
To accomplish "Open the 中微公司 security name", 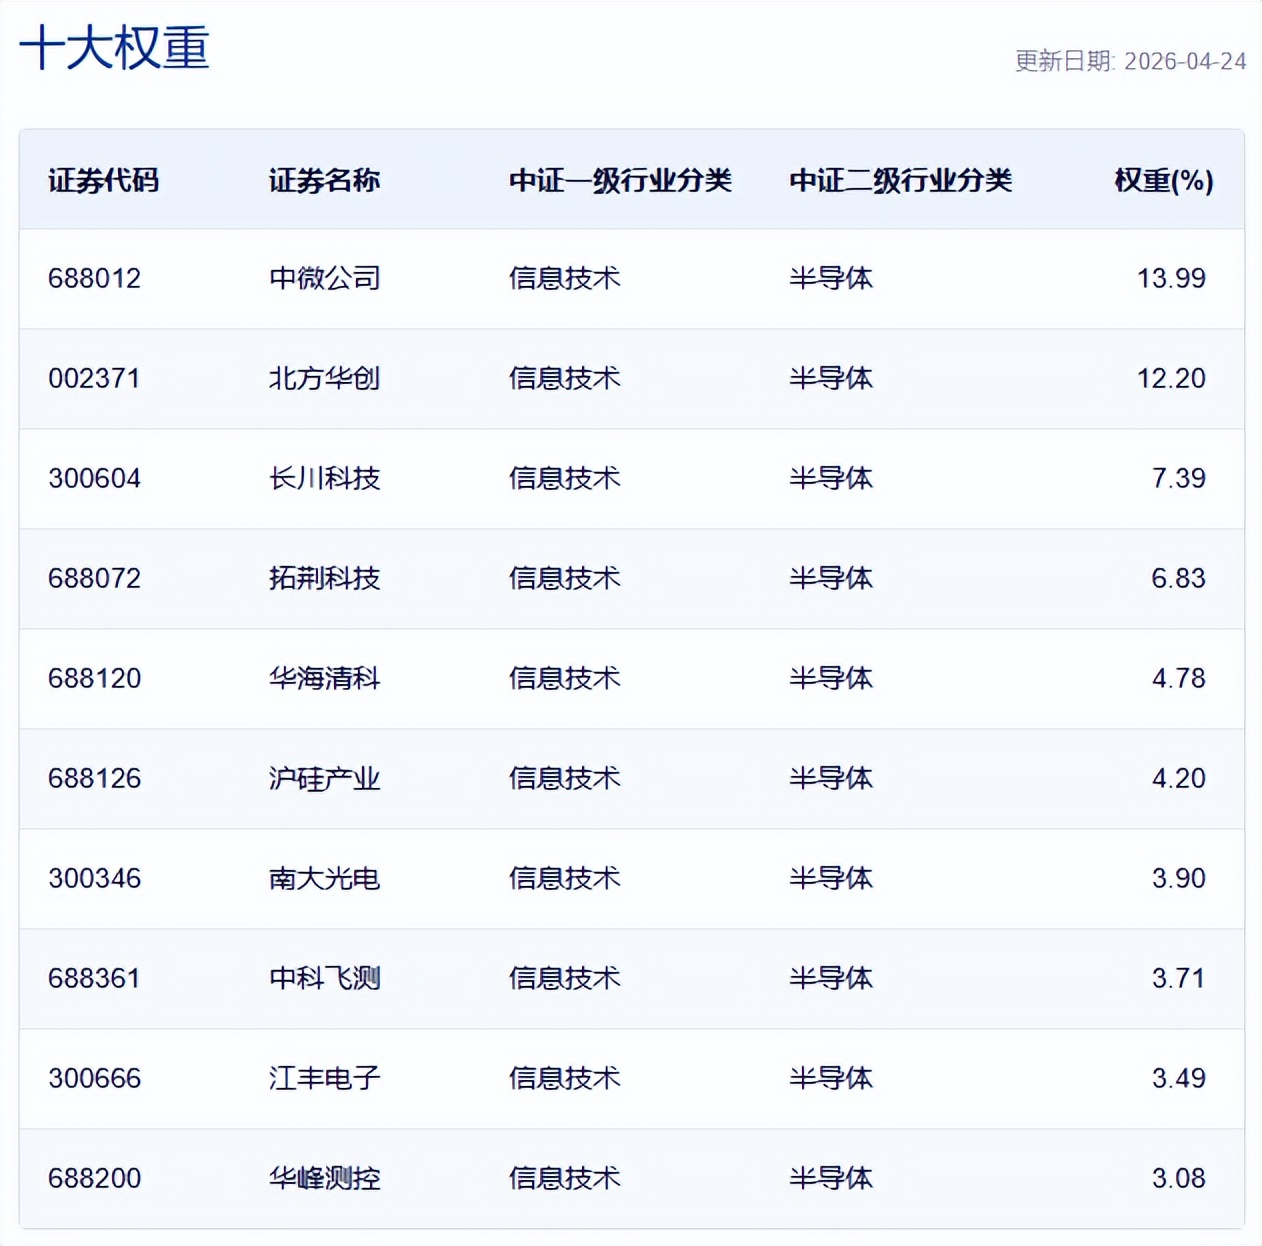I will coord(324,278).
